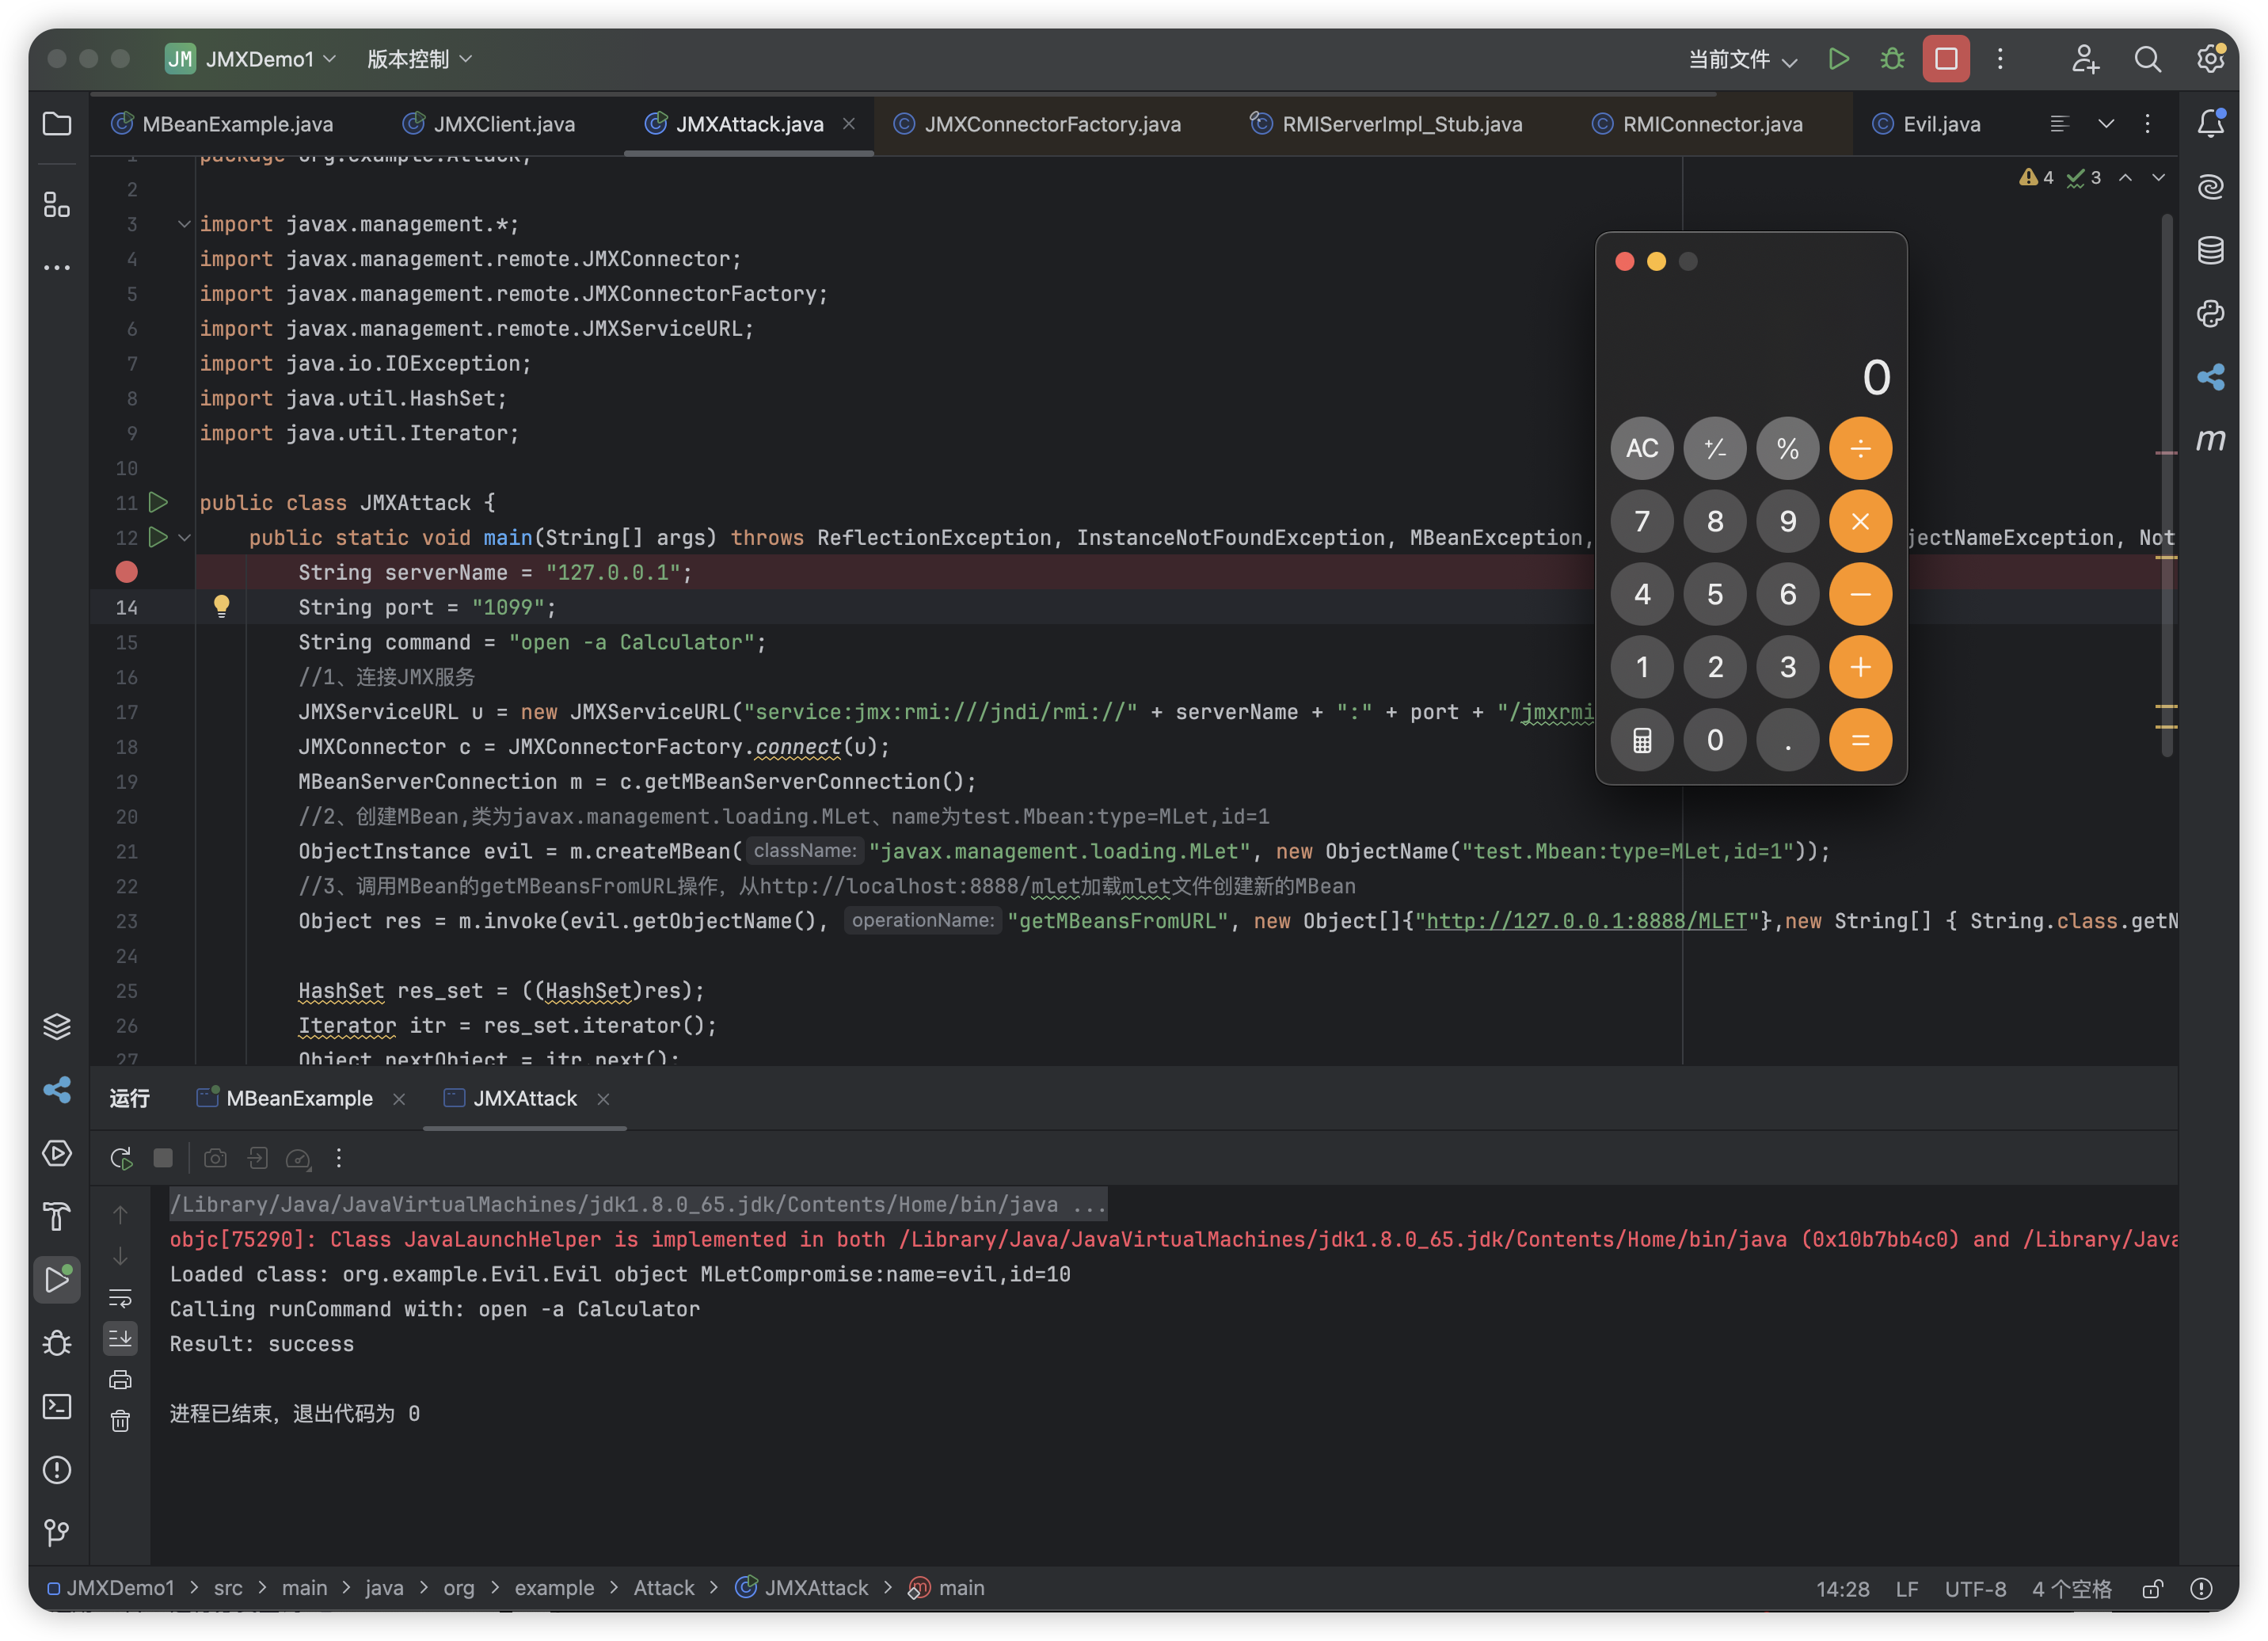The width and height of the screenshot is (2268, 1641).
Task: Switch to the JMXConnectorFactory.java tab
Action: [x=1037, y=124]
